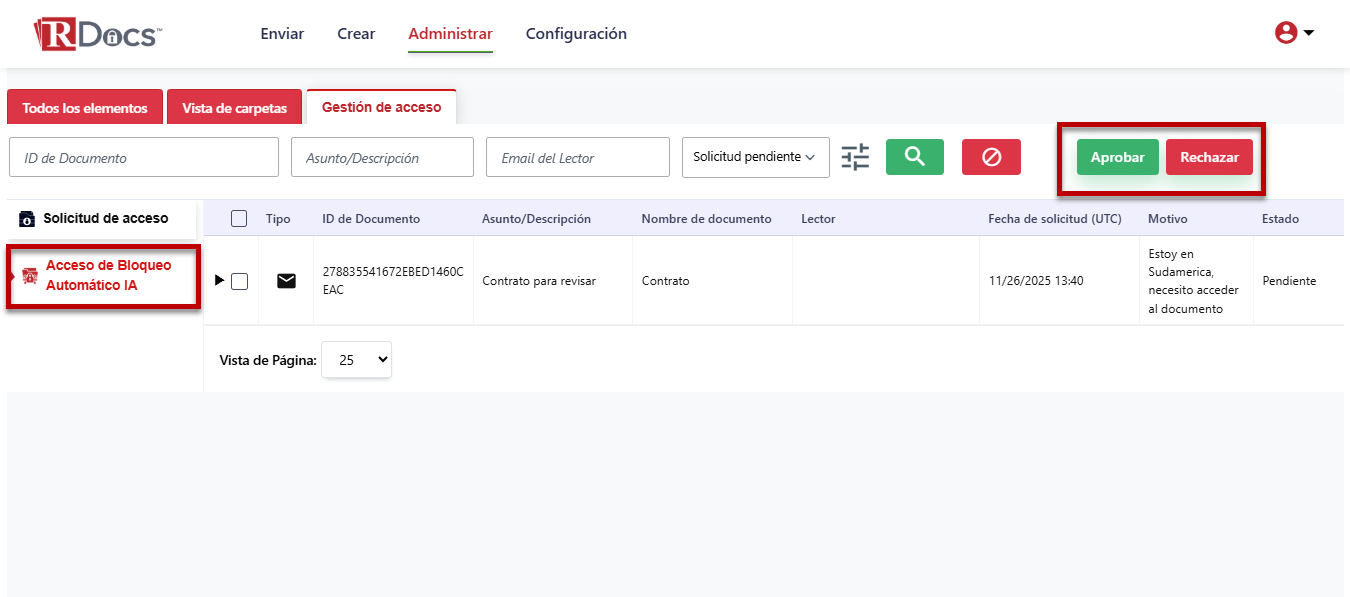Switch to the Todos los elementos tab

coord(85,106)
